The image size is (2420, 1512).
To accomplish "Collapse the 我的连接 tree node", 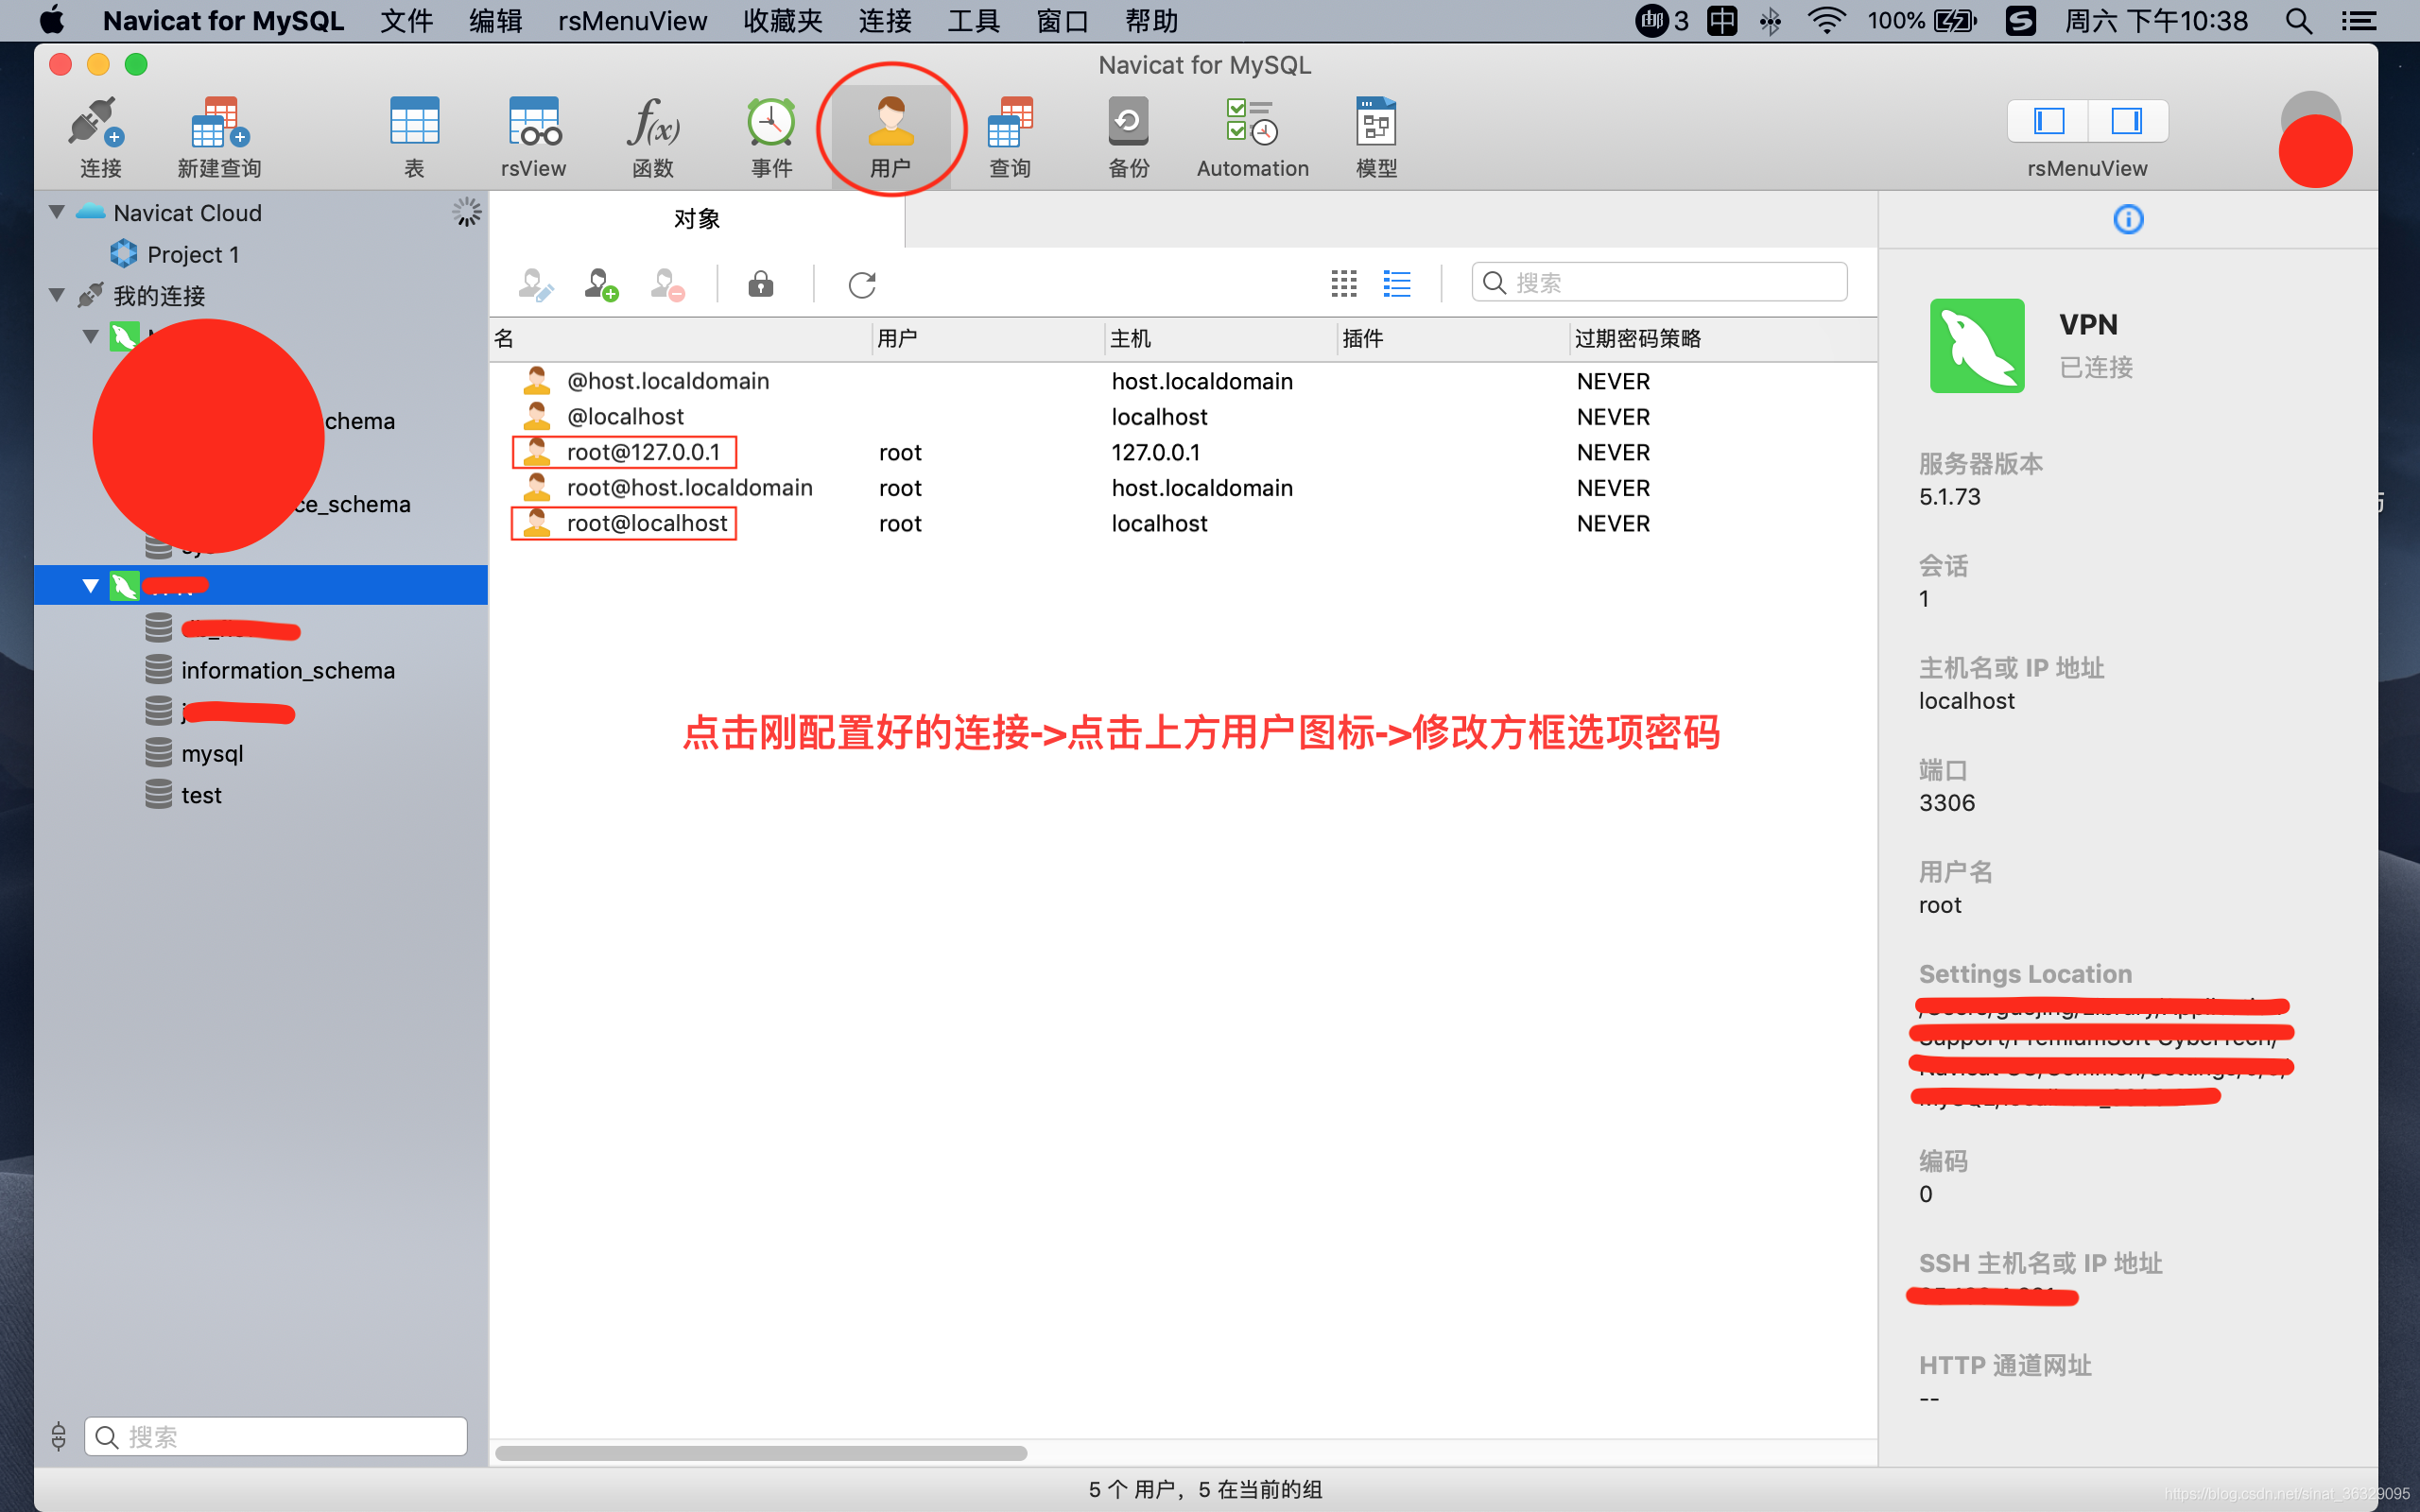I will pos(57,295).
